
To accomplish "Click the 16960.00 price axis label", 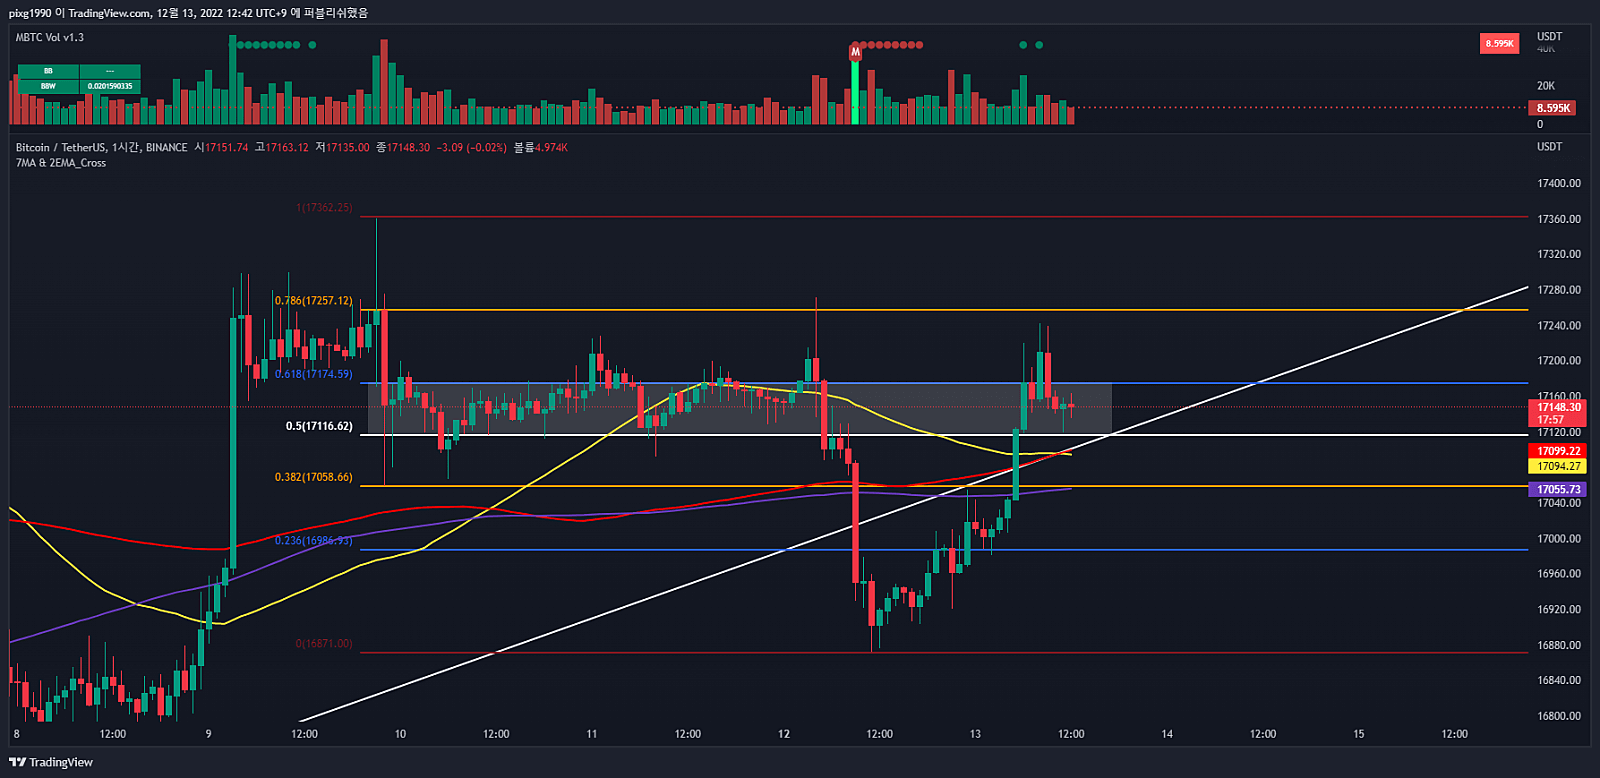I will 1559,574.
